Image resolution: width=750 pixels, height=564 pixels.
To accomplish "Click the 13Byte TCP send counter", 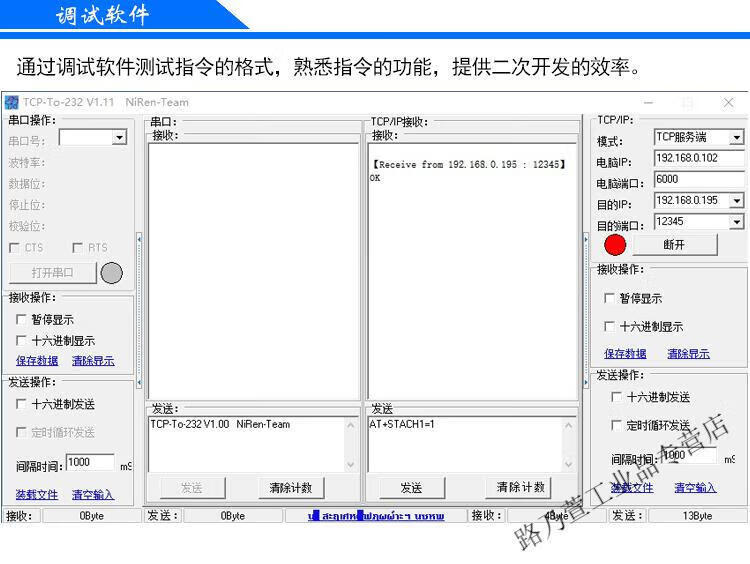I will (697, 516).
